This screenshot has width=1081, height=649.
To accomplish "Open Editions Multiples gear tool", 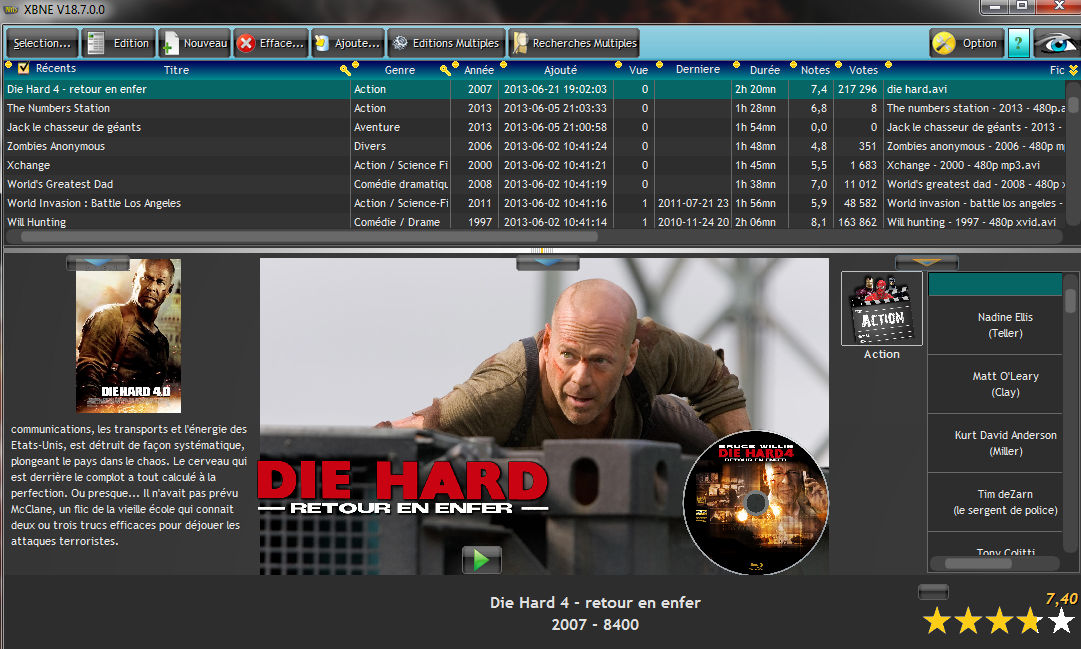I will [444, 43].
